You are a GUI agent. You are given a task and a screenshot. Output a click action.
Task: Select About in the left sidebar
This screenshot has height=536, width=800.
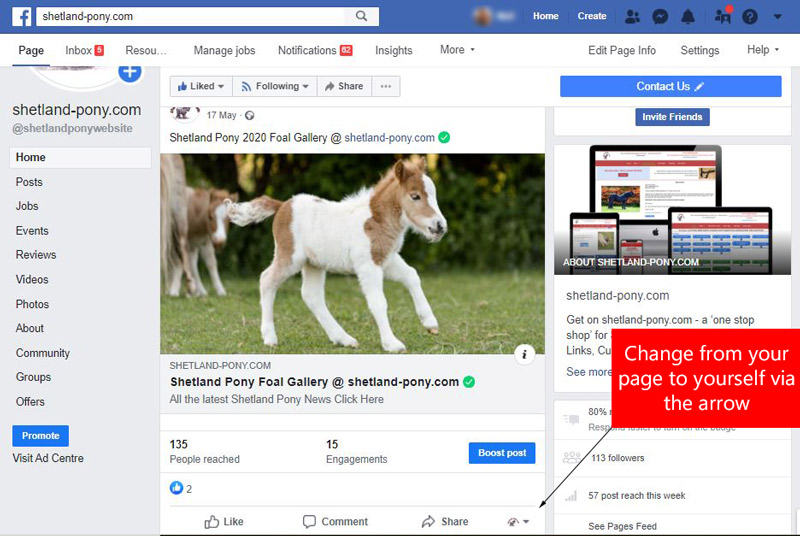tap(30, 328)
